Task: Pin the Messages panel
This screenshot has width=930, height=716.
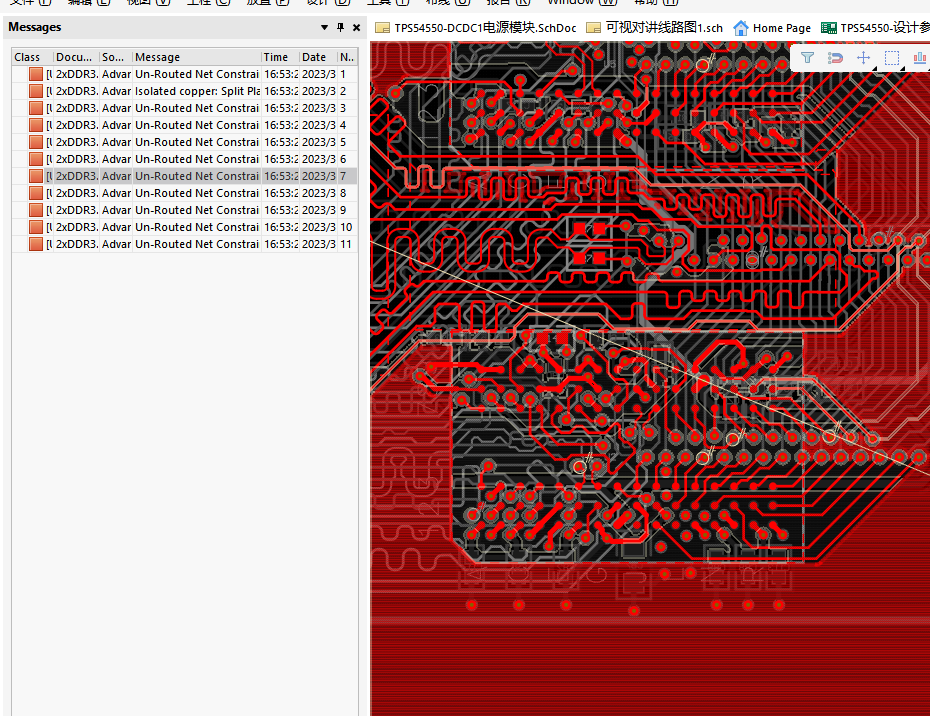Action: [340, 27]
